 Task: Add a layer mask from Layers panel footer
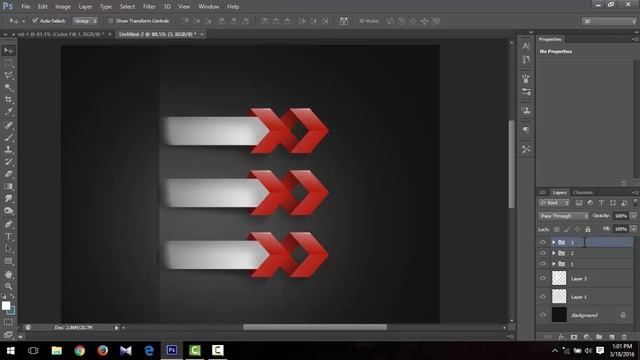(574, 337)
